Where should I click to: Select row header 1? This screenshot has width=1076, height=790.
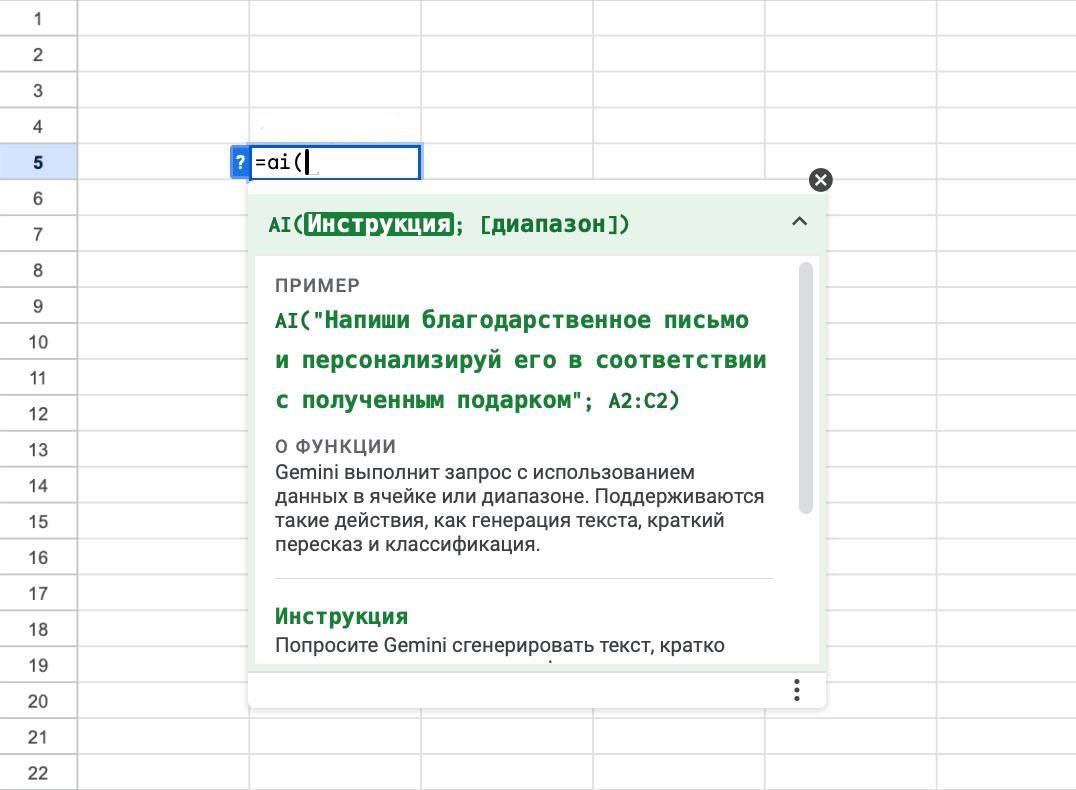(x=38, y=19)
